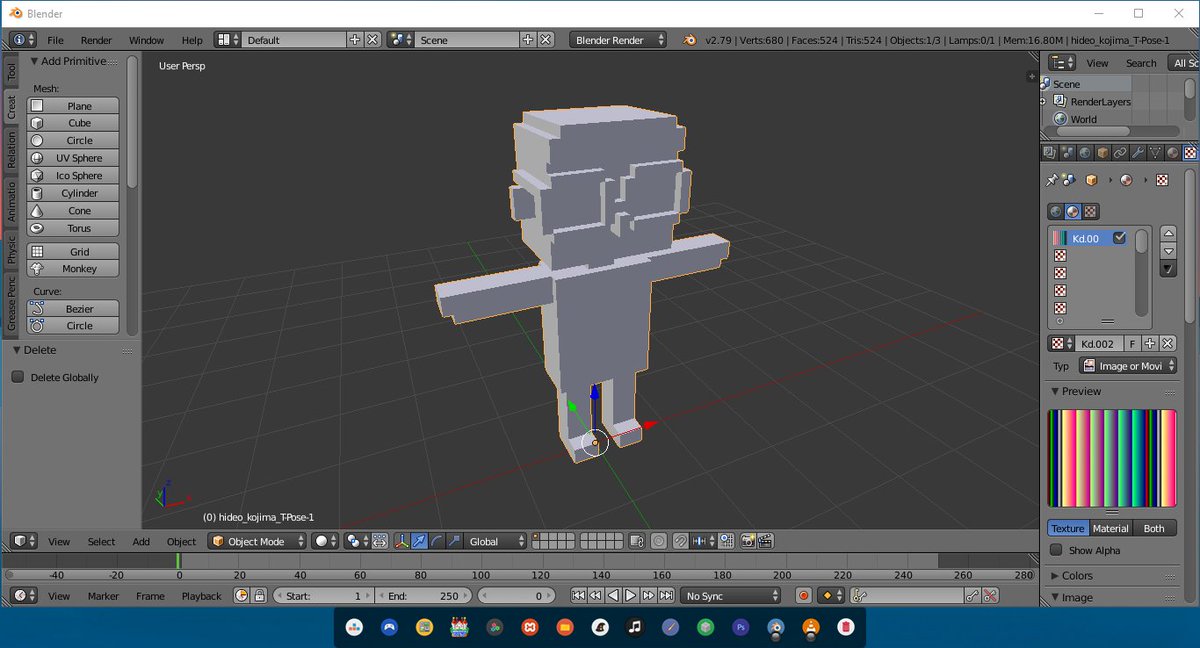Expand the RenderLayers tree item
Screen dimensions: 1200x648
pos(1043,101)
